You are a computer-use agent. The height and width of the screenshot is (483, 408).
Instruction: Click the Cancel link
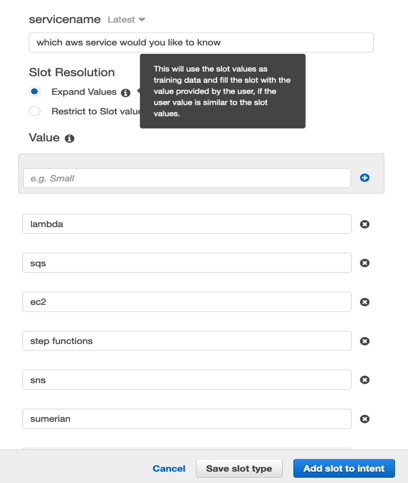(x=169, y=469)
